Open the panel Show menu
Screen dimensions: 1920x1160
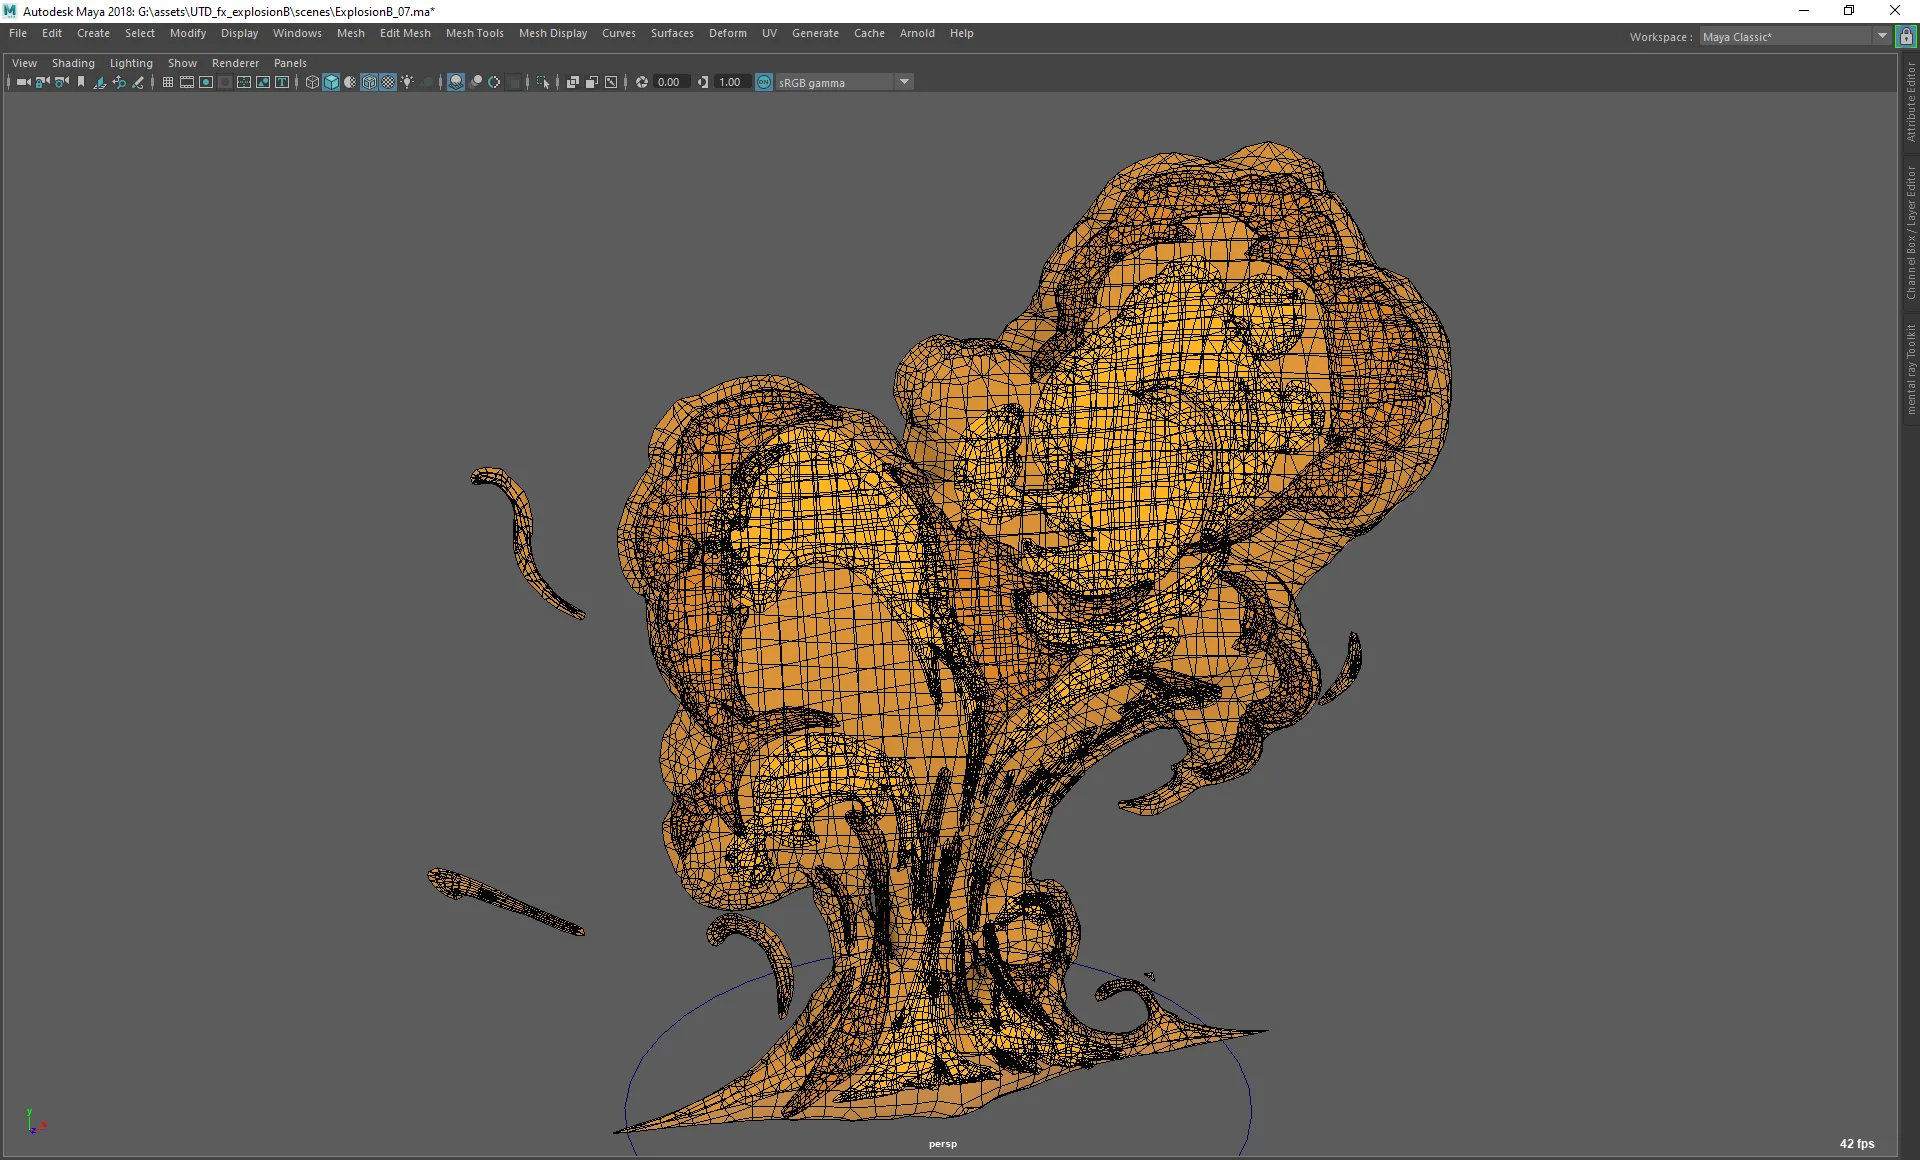182,63
